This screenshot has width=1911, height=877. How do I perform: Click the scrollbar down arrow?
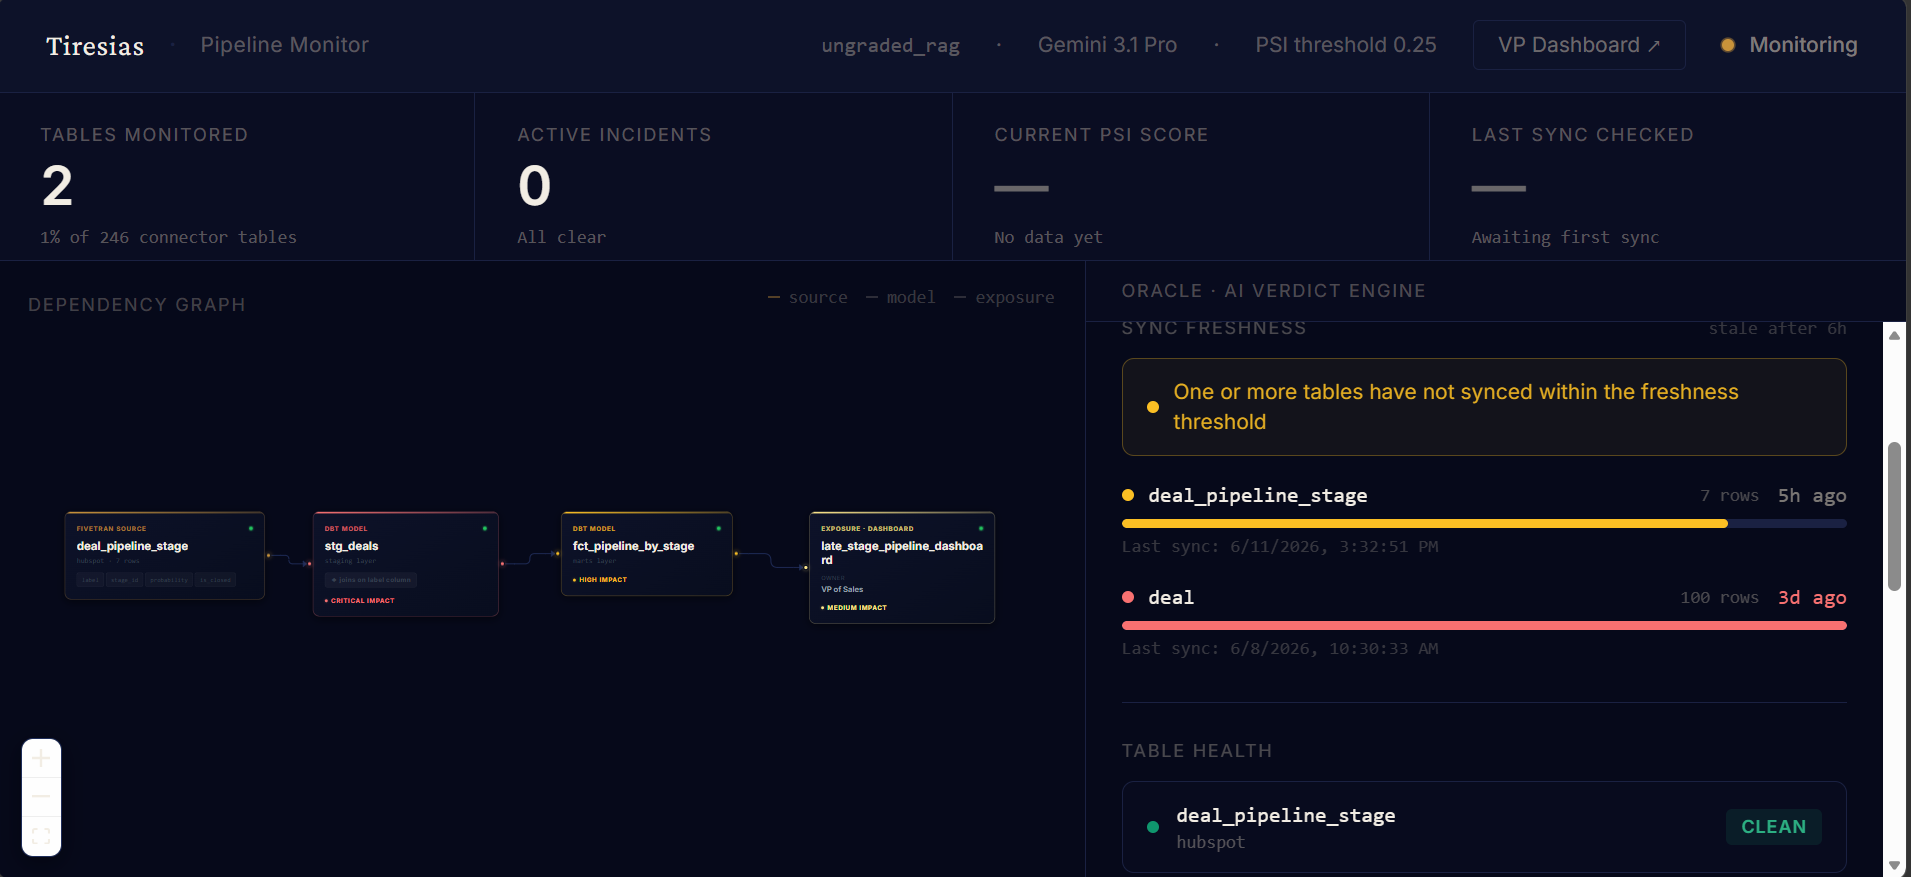point(1894,866)
